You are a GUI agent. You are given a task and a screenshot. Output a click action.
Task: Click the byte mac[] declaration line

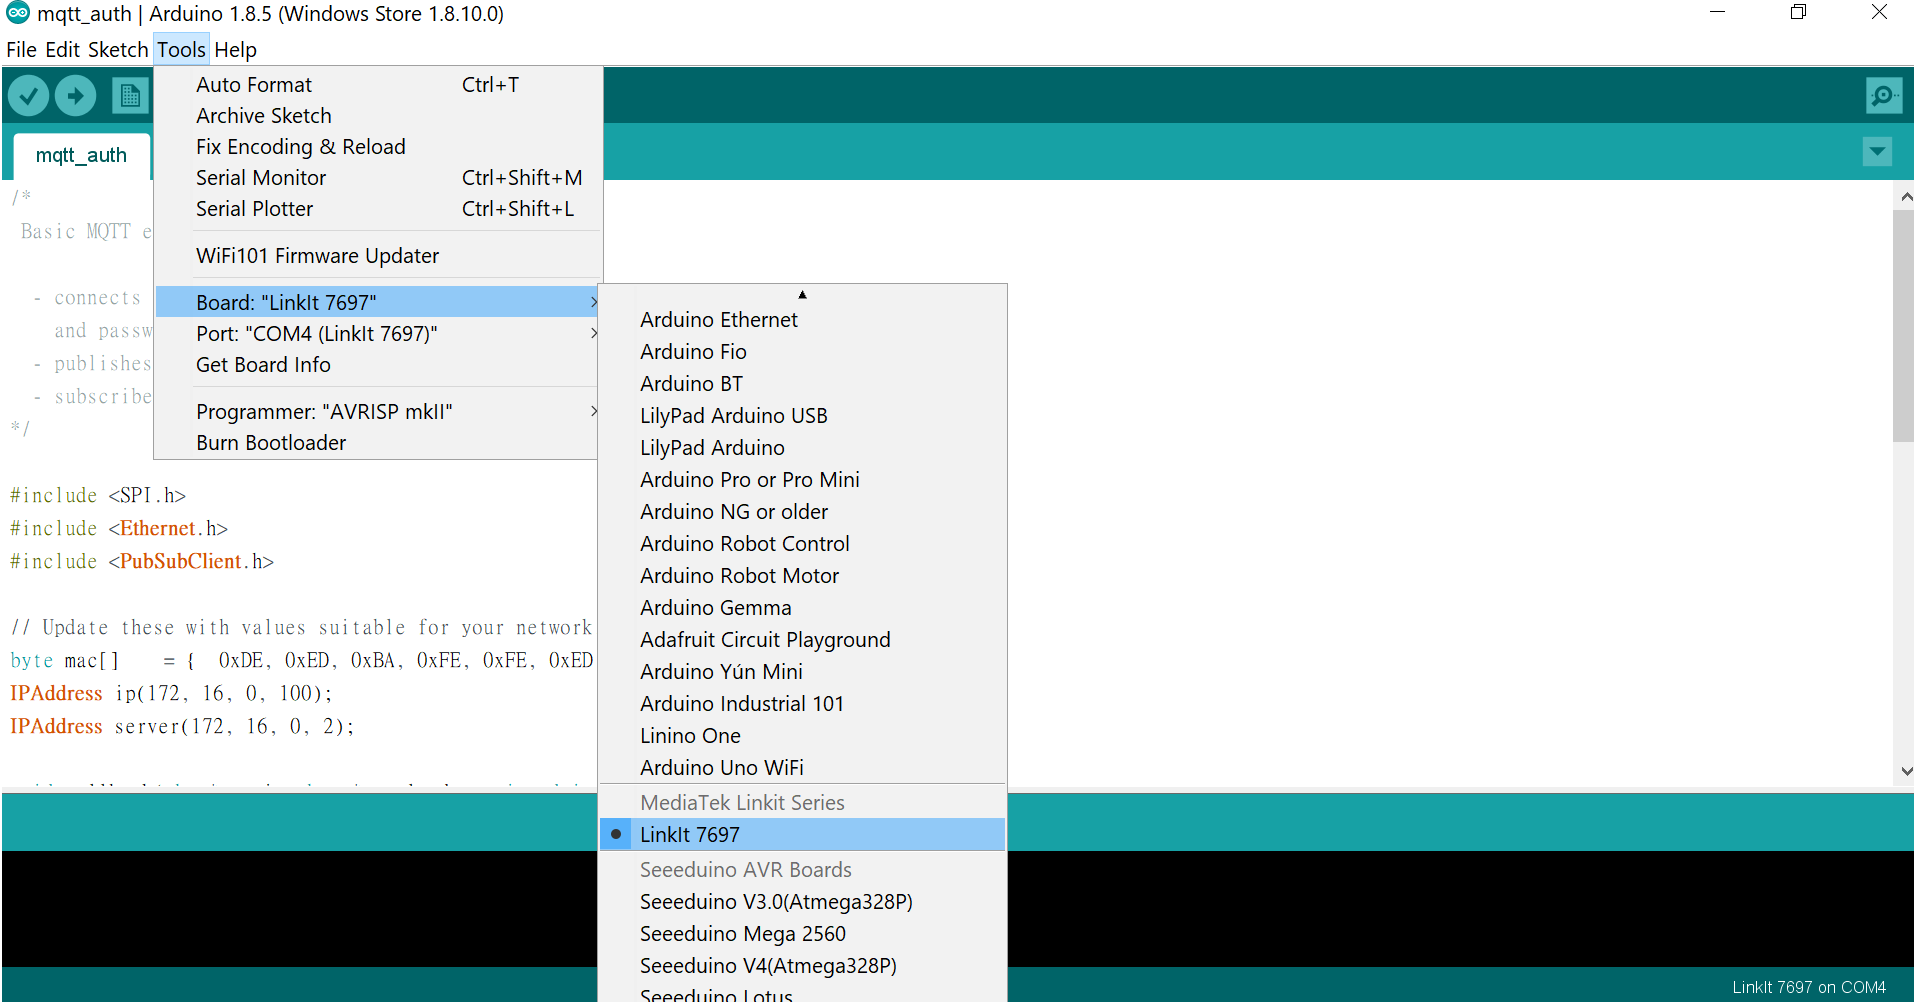tap(301, 661)
